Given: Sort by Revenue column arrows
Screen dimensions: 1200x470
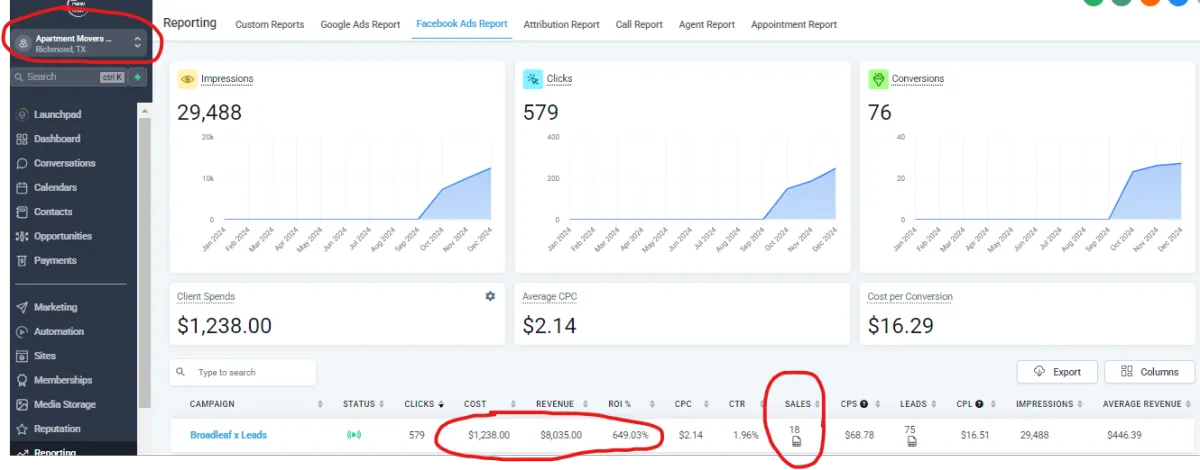Looking at the screenshot, I should [586, 404].
